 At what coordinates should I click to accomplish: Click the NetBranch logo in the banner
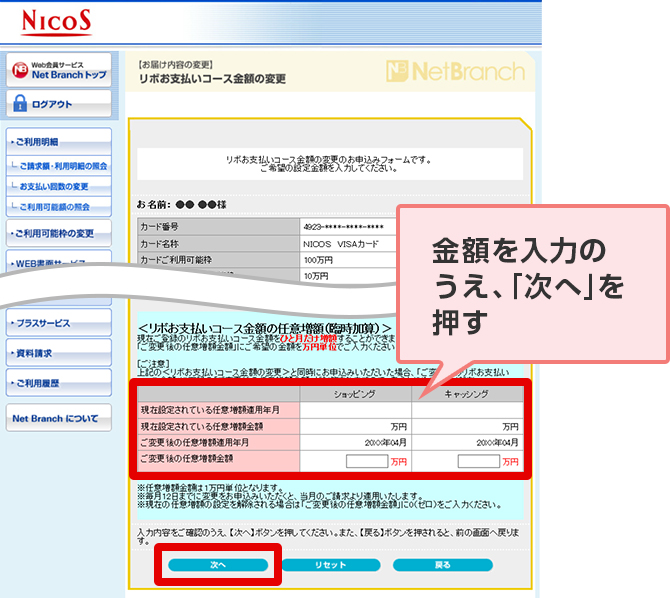(x=455, y=71)
